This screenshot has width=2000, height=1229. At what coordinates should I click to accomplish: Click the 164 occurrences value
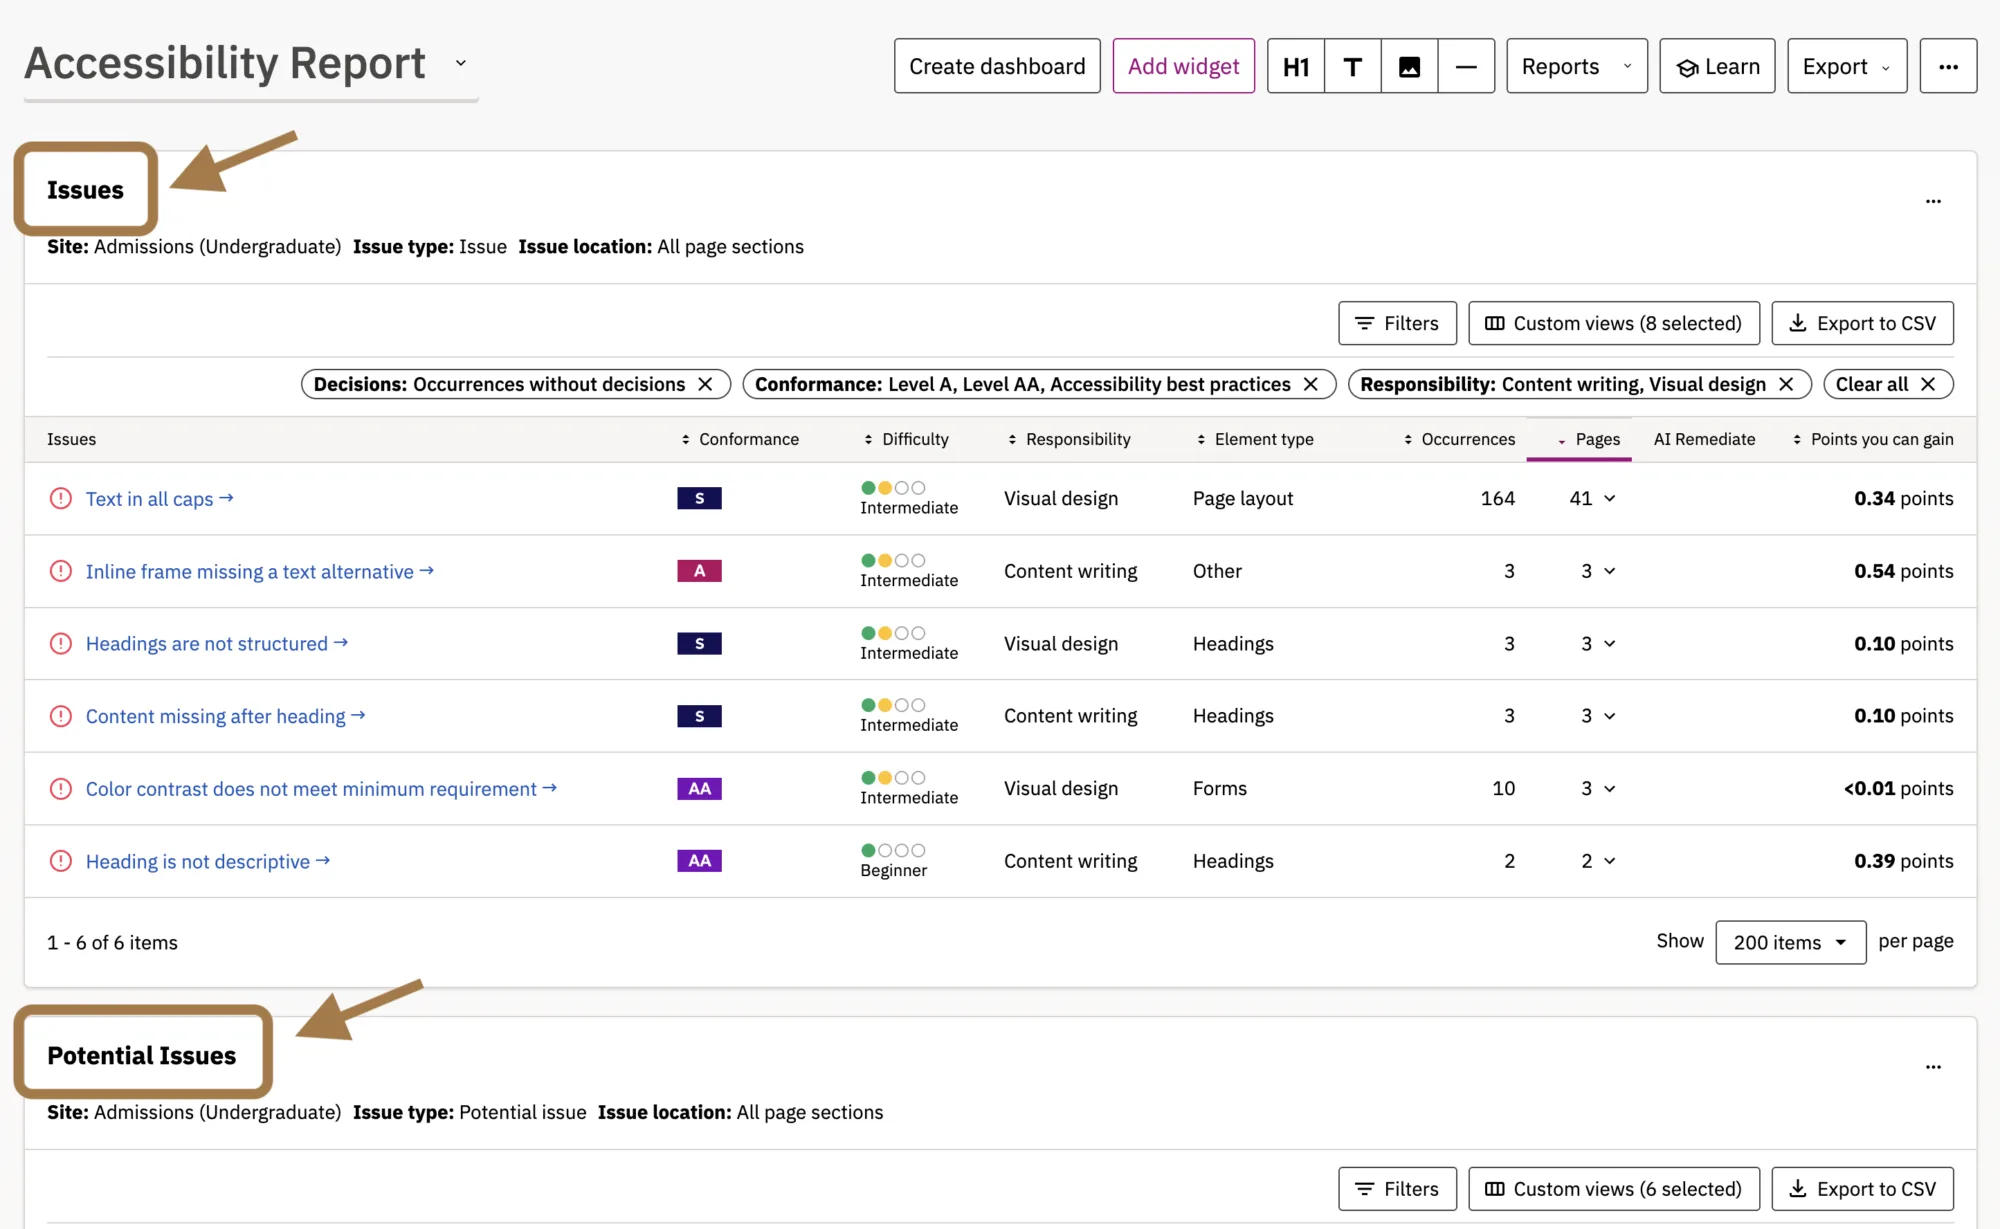pyautogui.click(x=1497, y=498)
